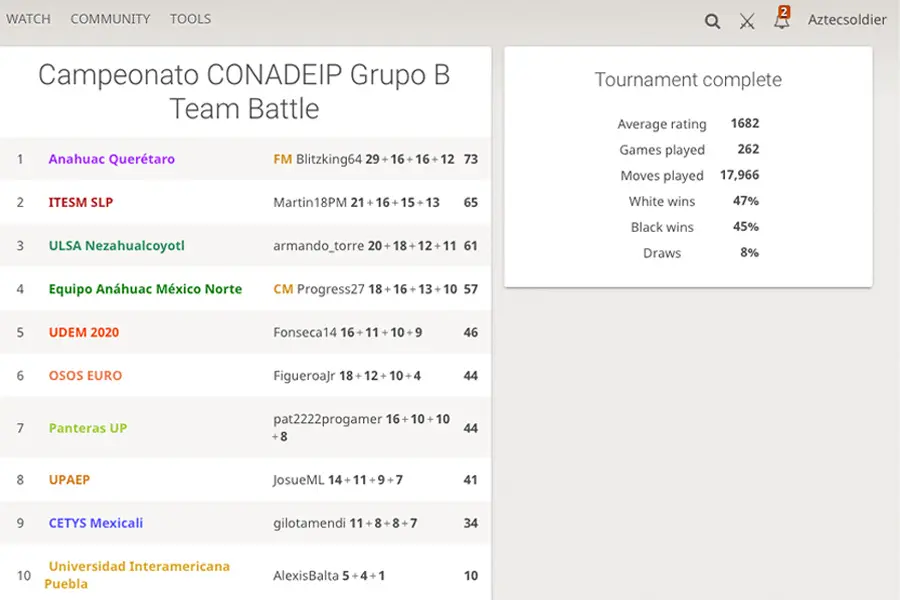Open the WATCH menu

[x=28, y=19]
